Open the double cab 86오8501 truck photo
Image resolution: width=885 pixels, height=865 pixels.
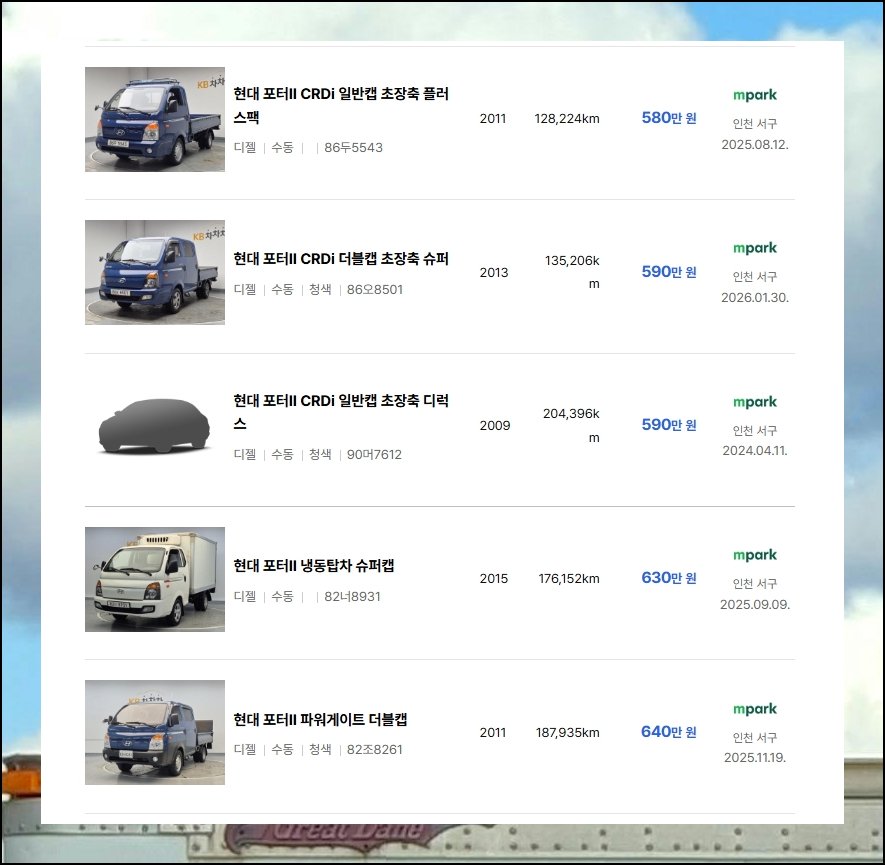point(155,272)
